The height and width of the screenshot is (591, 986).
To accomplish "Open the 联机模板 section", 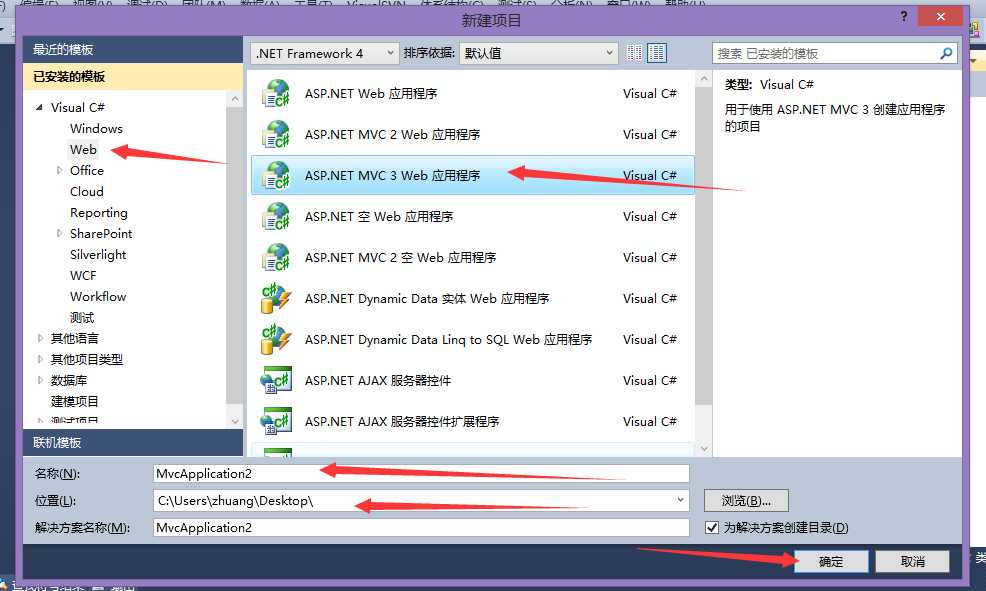I will 133,443.
